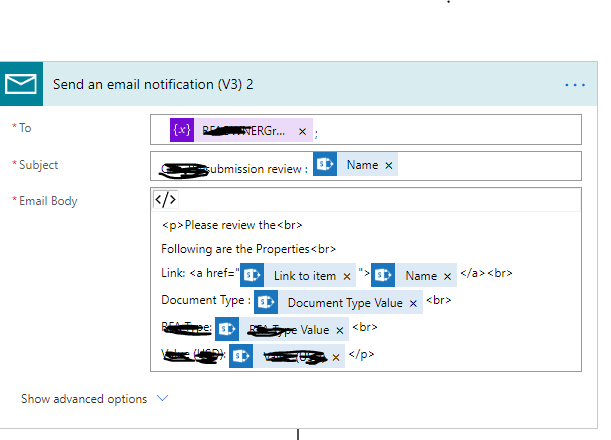611x440 pixels.
Task: Remove the Link to item token
Action: click(347, 276)
